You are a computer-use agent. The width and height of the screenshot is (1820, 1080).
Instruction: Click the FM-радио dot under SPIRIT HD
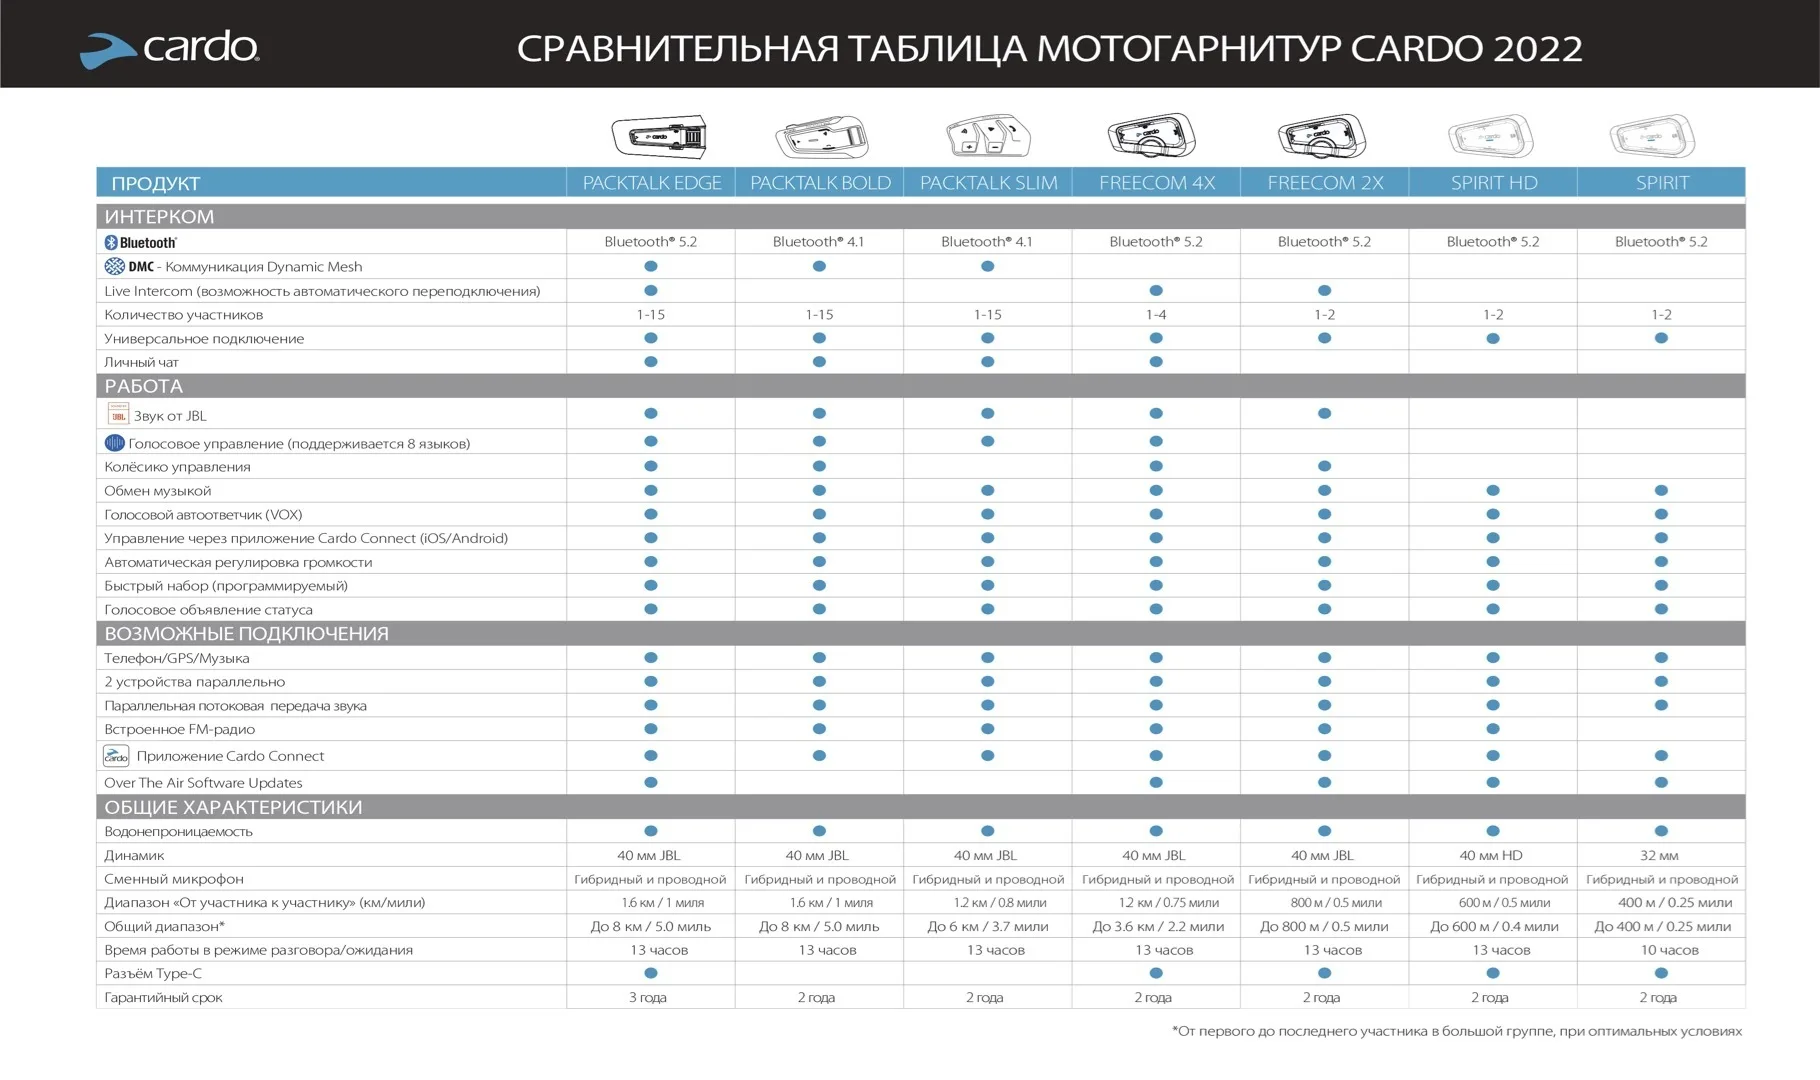coord(1493,729)
